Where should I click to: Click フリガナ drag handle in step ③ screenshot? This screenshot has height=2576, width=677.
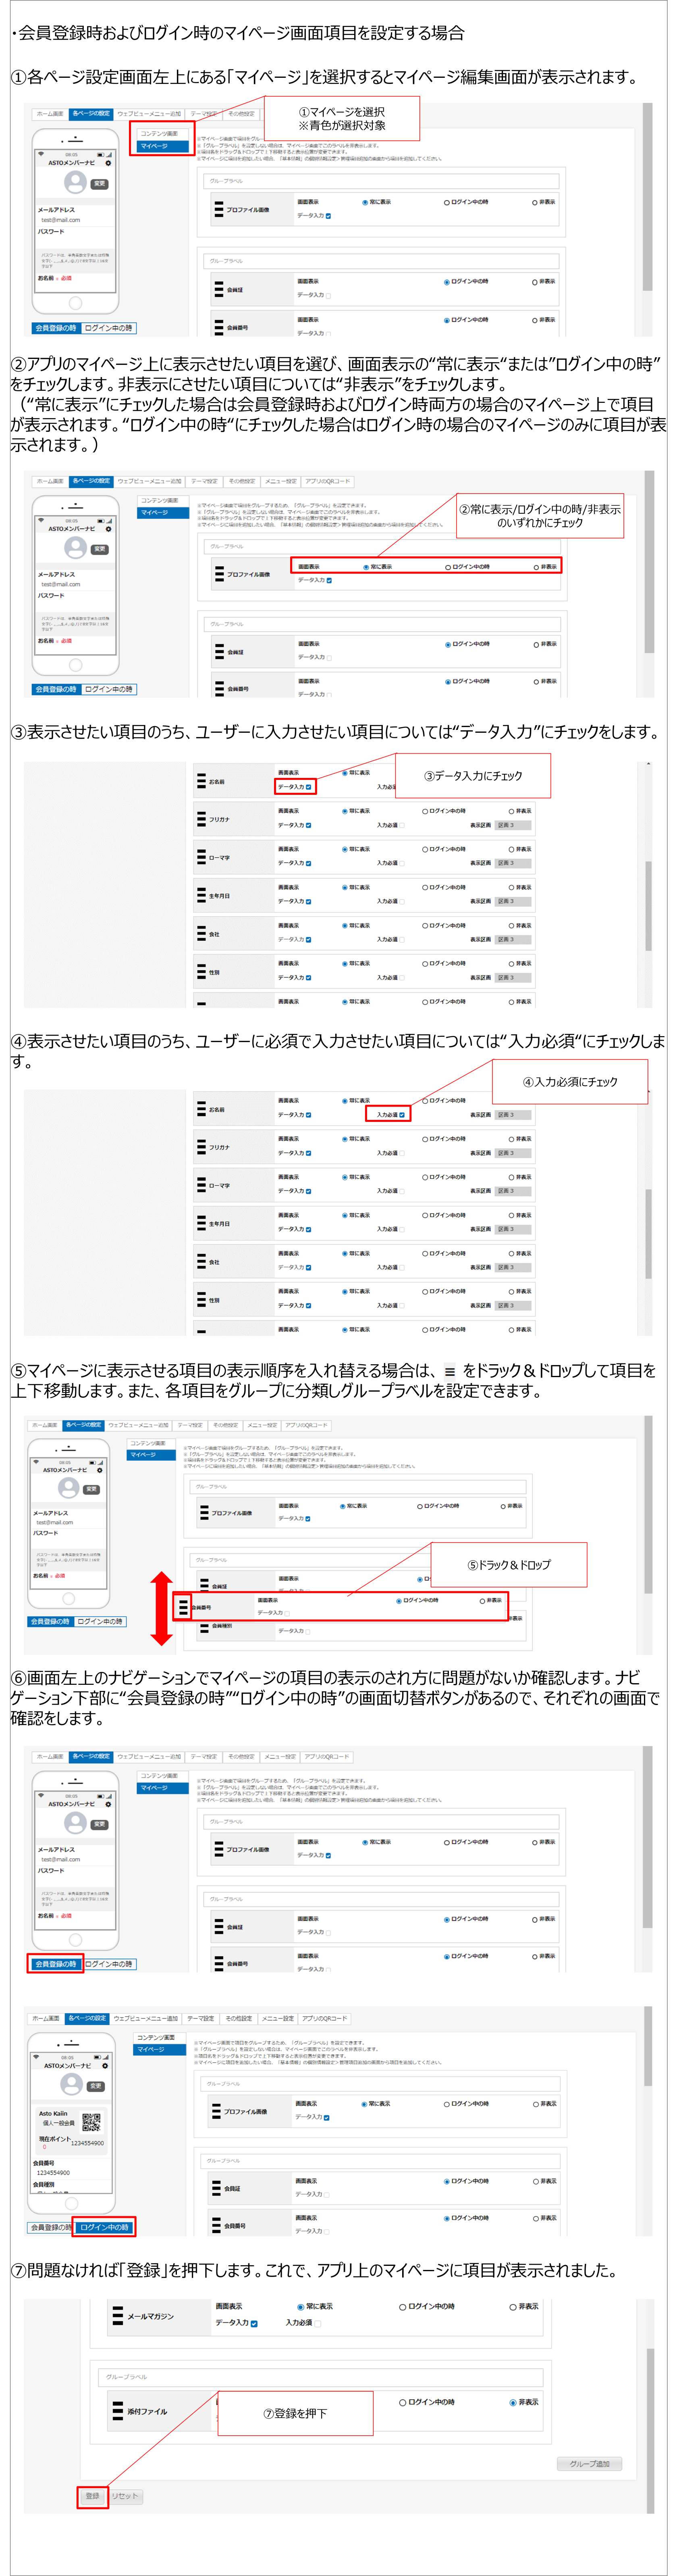(201, 819)
